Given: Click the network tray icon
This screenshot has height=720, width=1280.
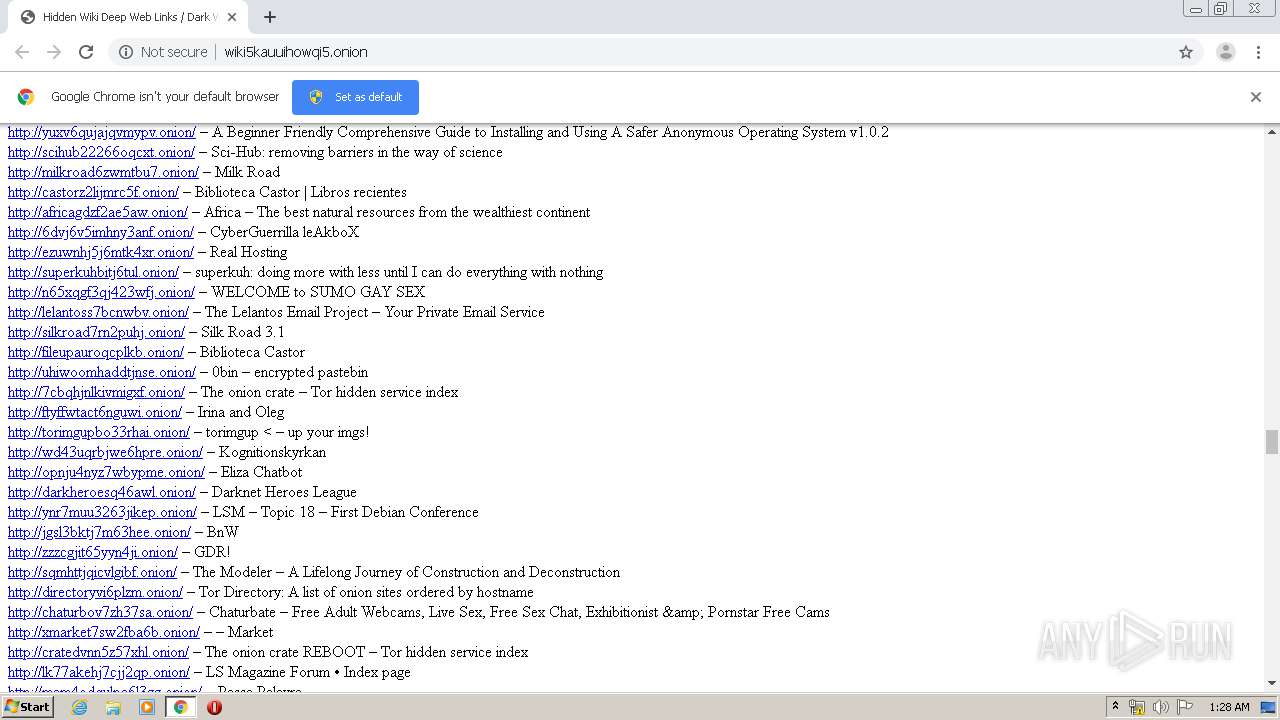Looking at the screenshot, I should pos(1137,707).
